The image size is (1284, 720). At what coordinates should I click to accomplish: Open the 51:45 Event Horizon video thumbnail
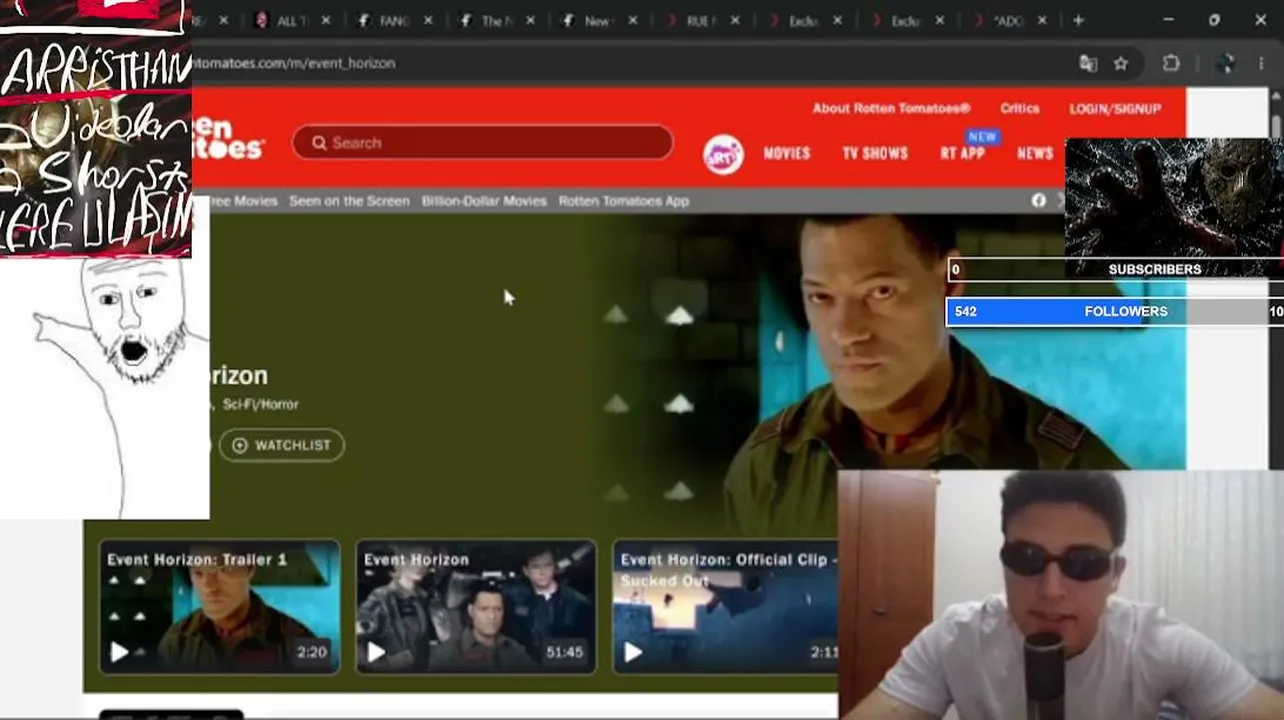[476, 606]
